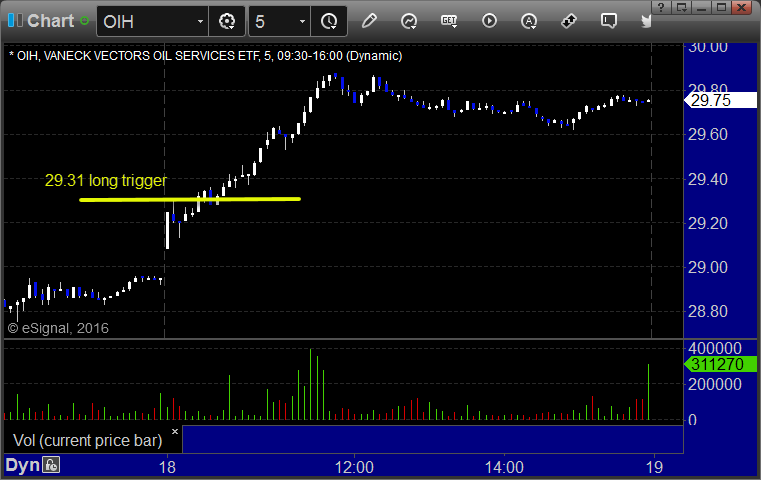Screen dimensions: 761x480
Task: Click the 29.20 price axis label
Action: (x=708, y=223)
